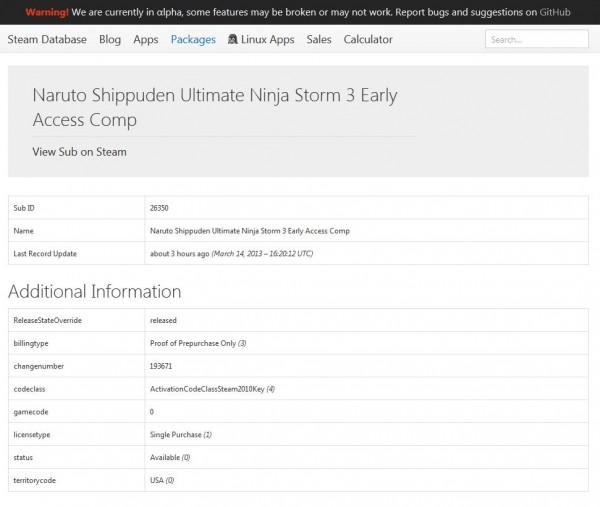Image resolution: width=600 pixels, height=507 pixels.
Task: Click the about 3 hours ago text
Action: [x=179, y=254]
